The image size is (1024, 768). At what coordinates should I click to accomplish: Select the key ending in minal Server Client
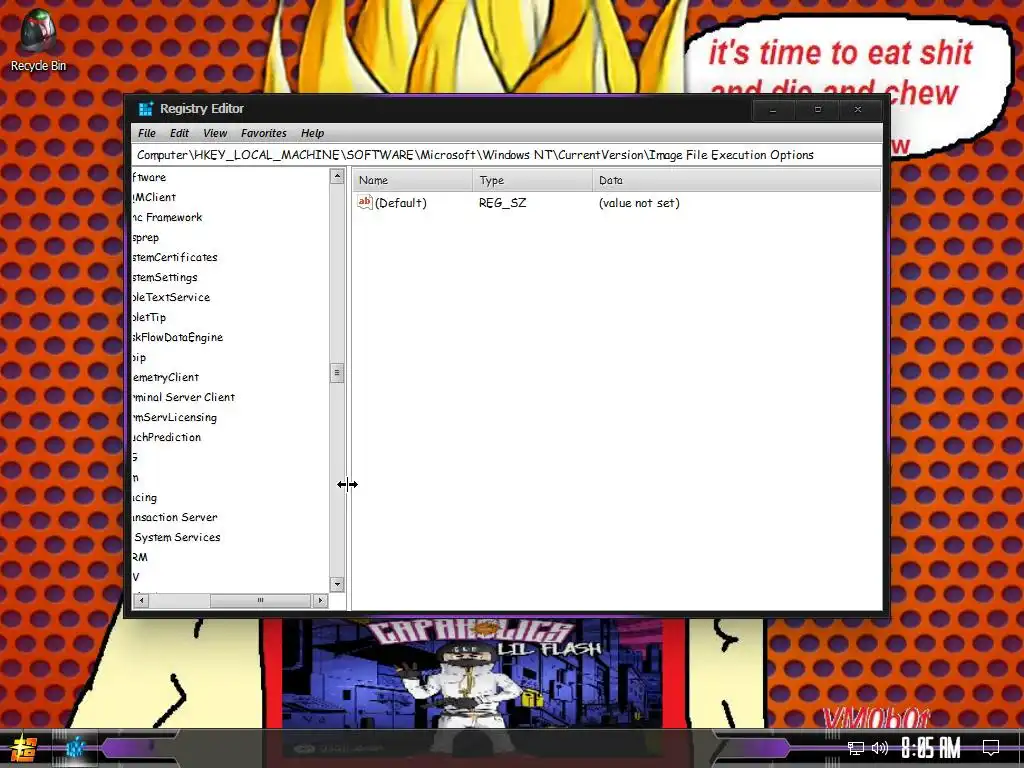(184, 397)
